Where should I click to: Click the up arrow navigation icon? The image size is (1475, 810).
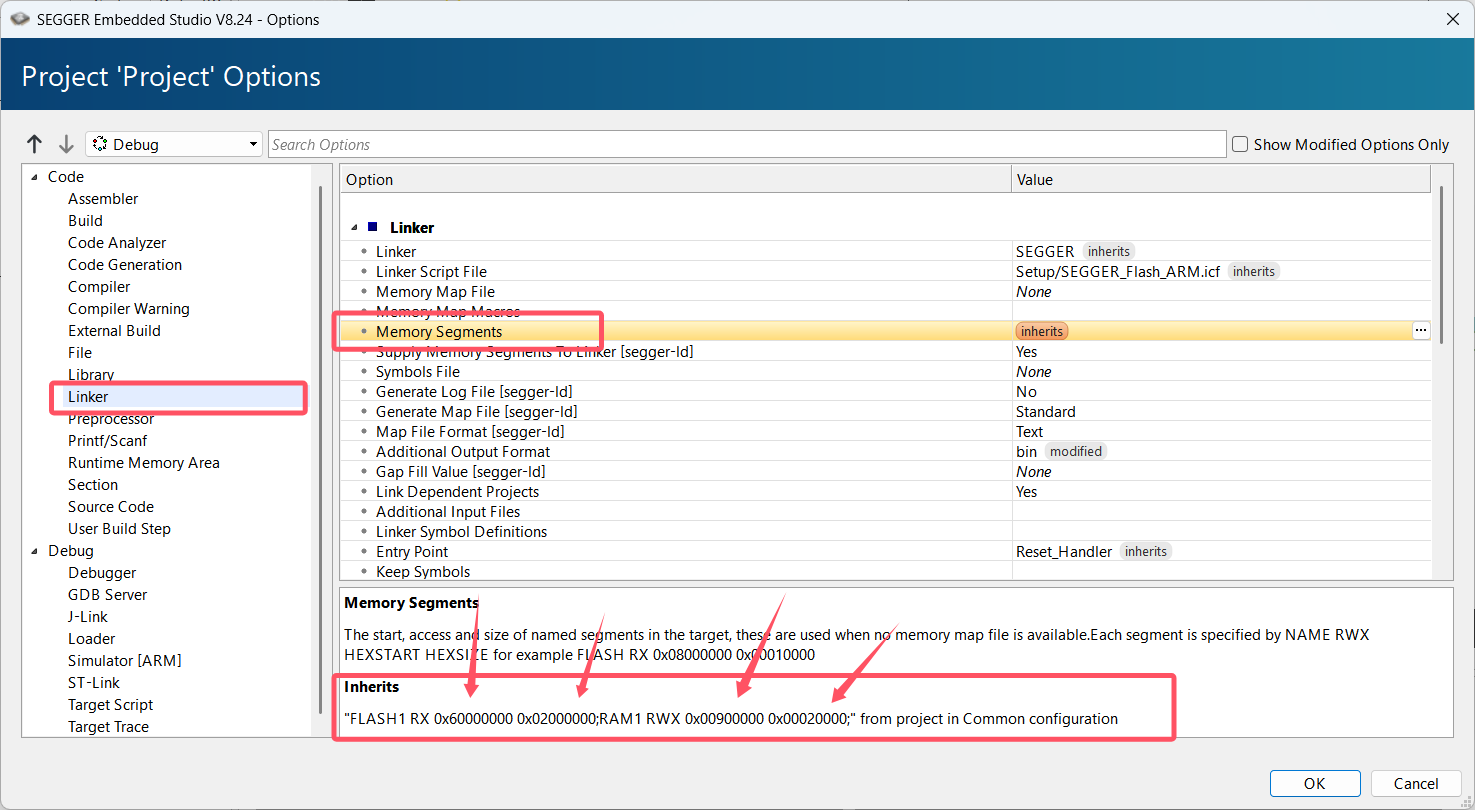tap(35, 144)
